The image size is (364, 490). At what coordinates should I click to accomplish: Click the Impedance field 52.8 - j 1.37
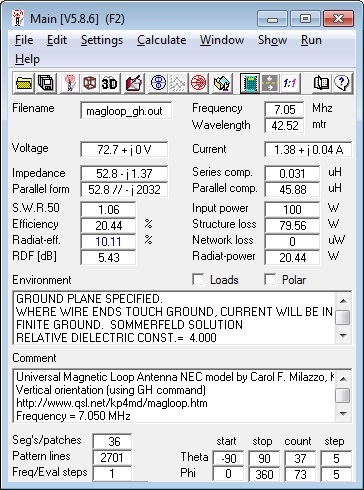pyautogui.click(x=124, y=173)
